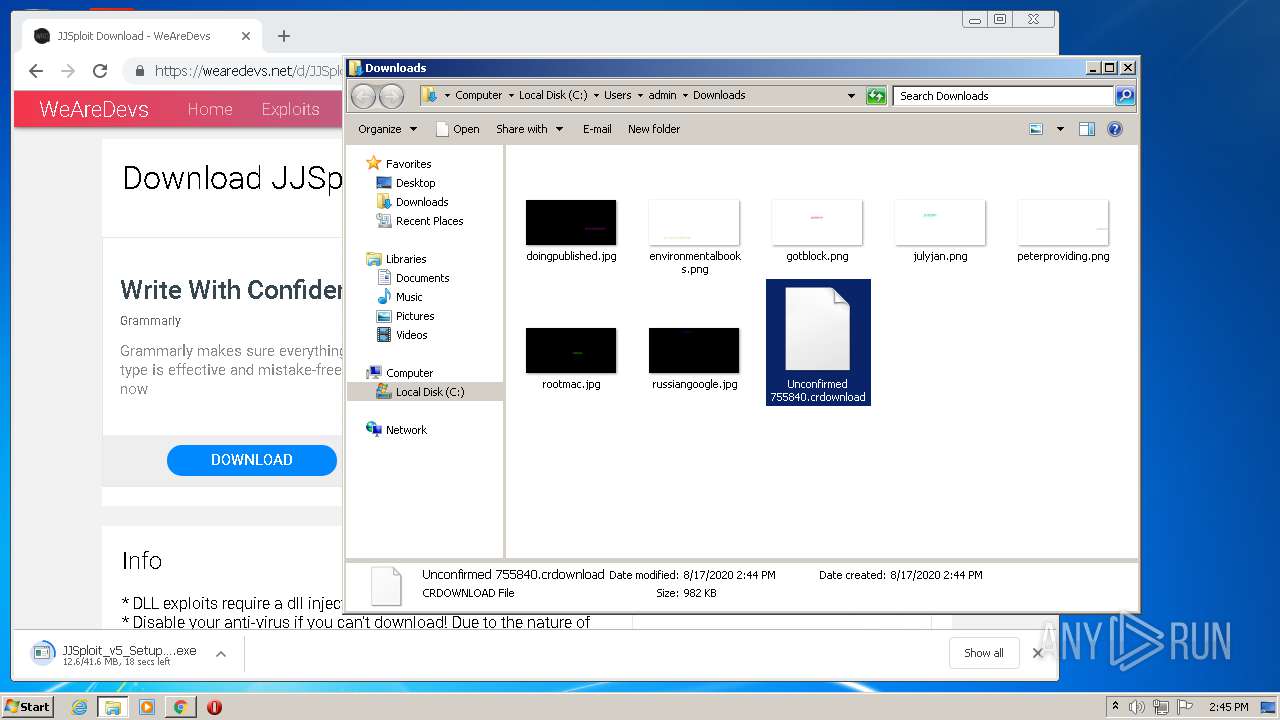
Task: Select the environmentalbooks.png file
Action: coord(694,237)
